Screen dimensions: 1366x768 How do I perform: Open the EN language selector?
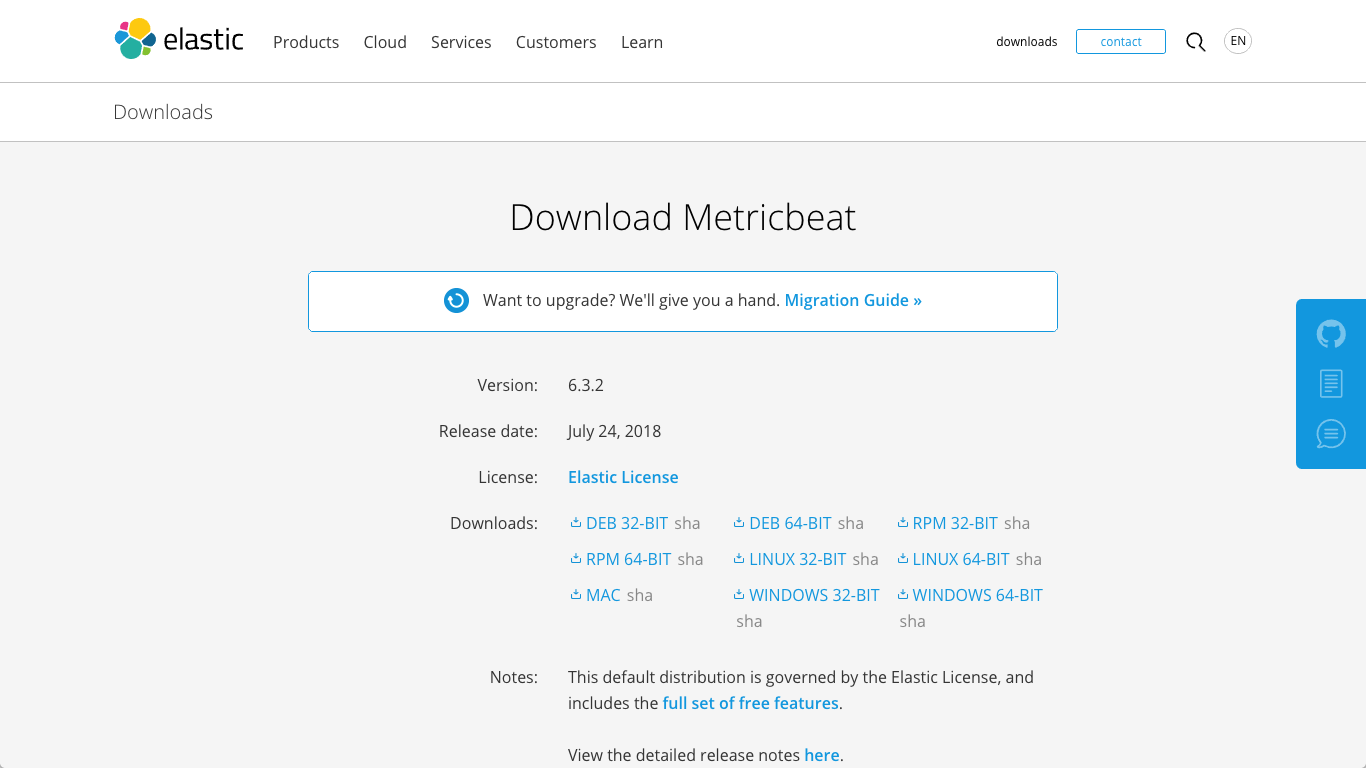(x=1238, y=41)
